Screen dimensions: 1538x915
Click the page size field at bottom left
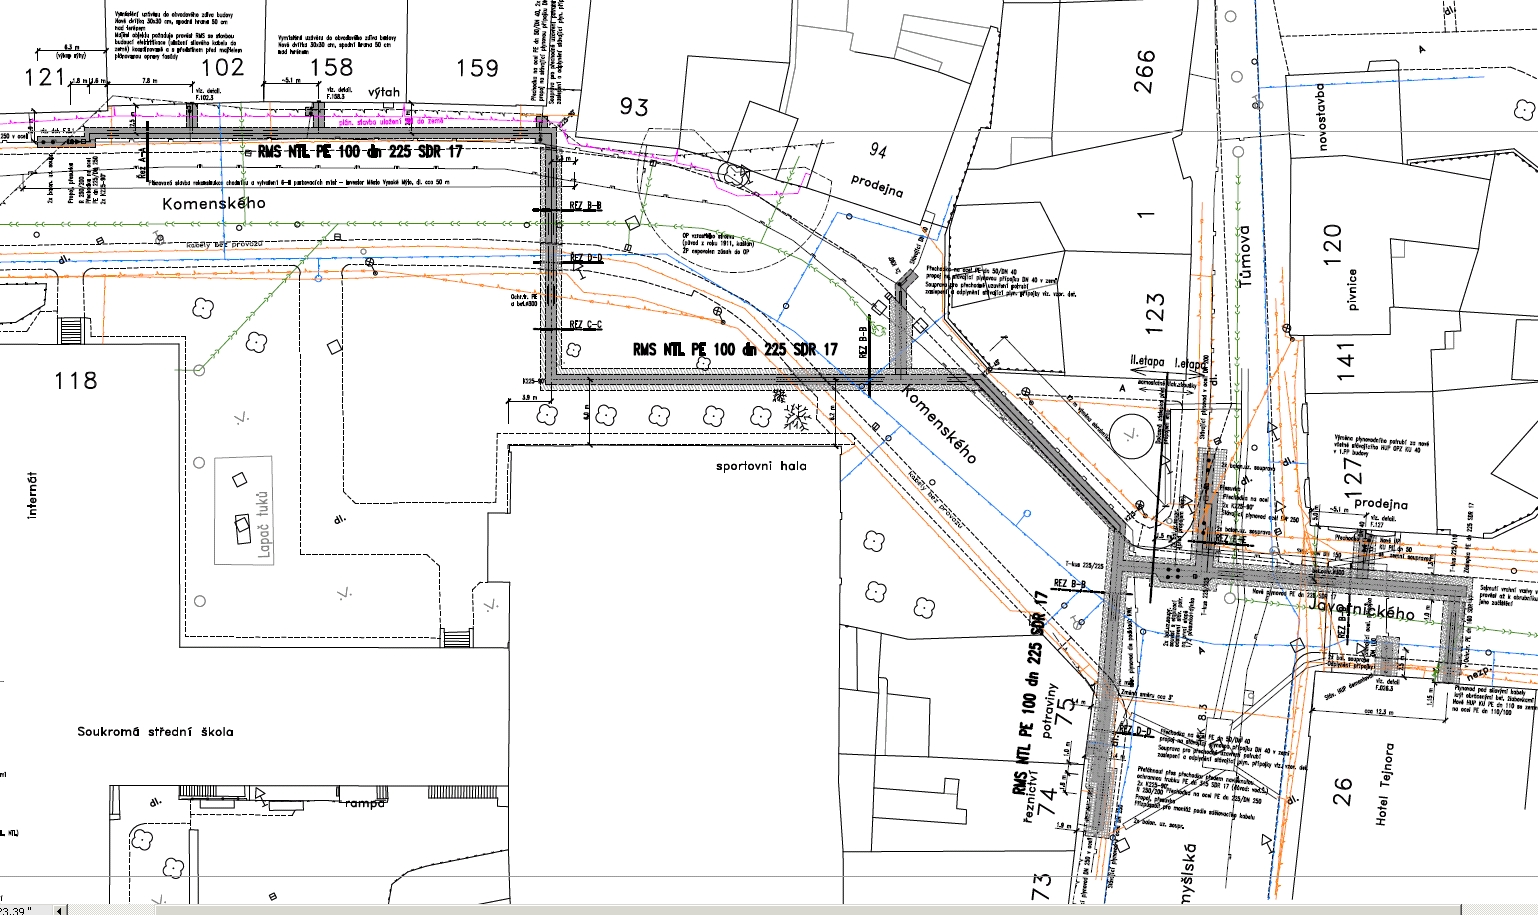[x=18, y=909]
